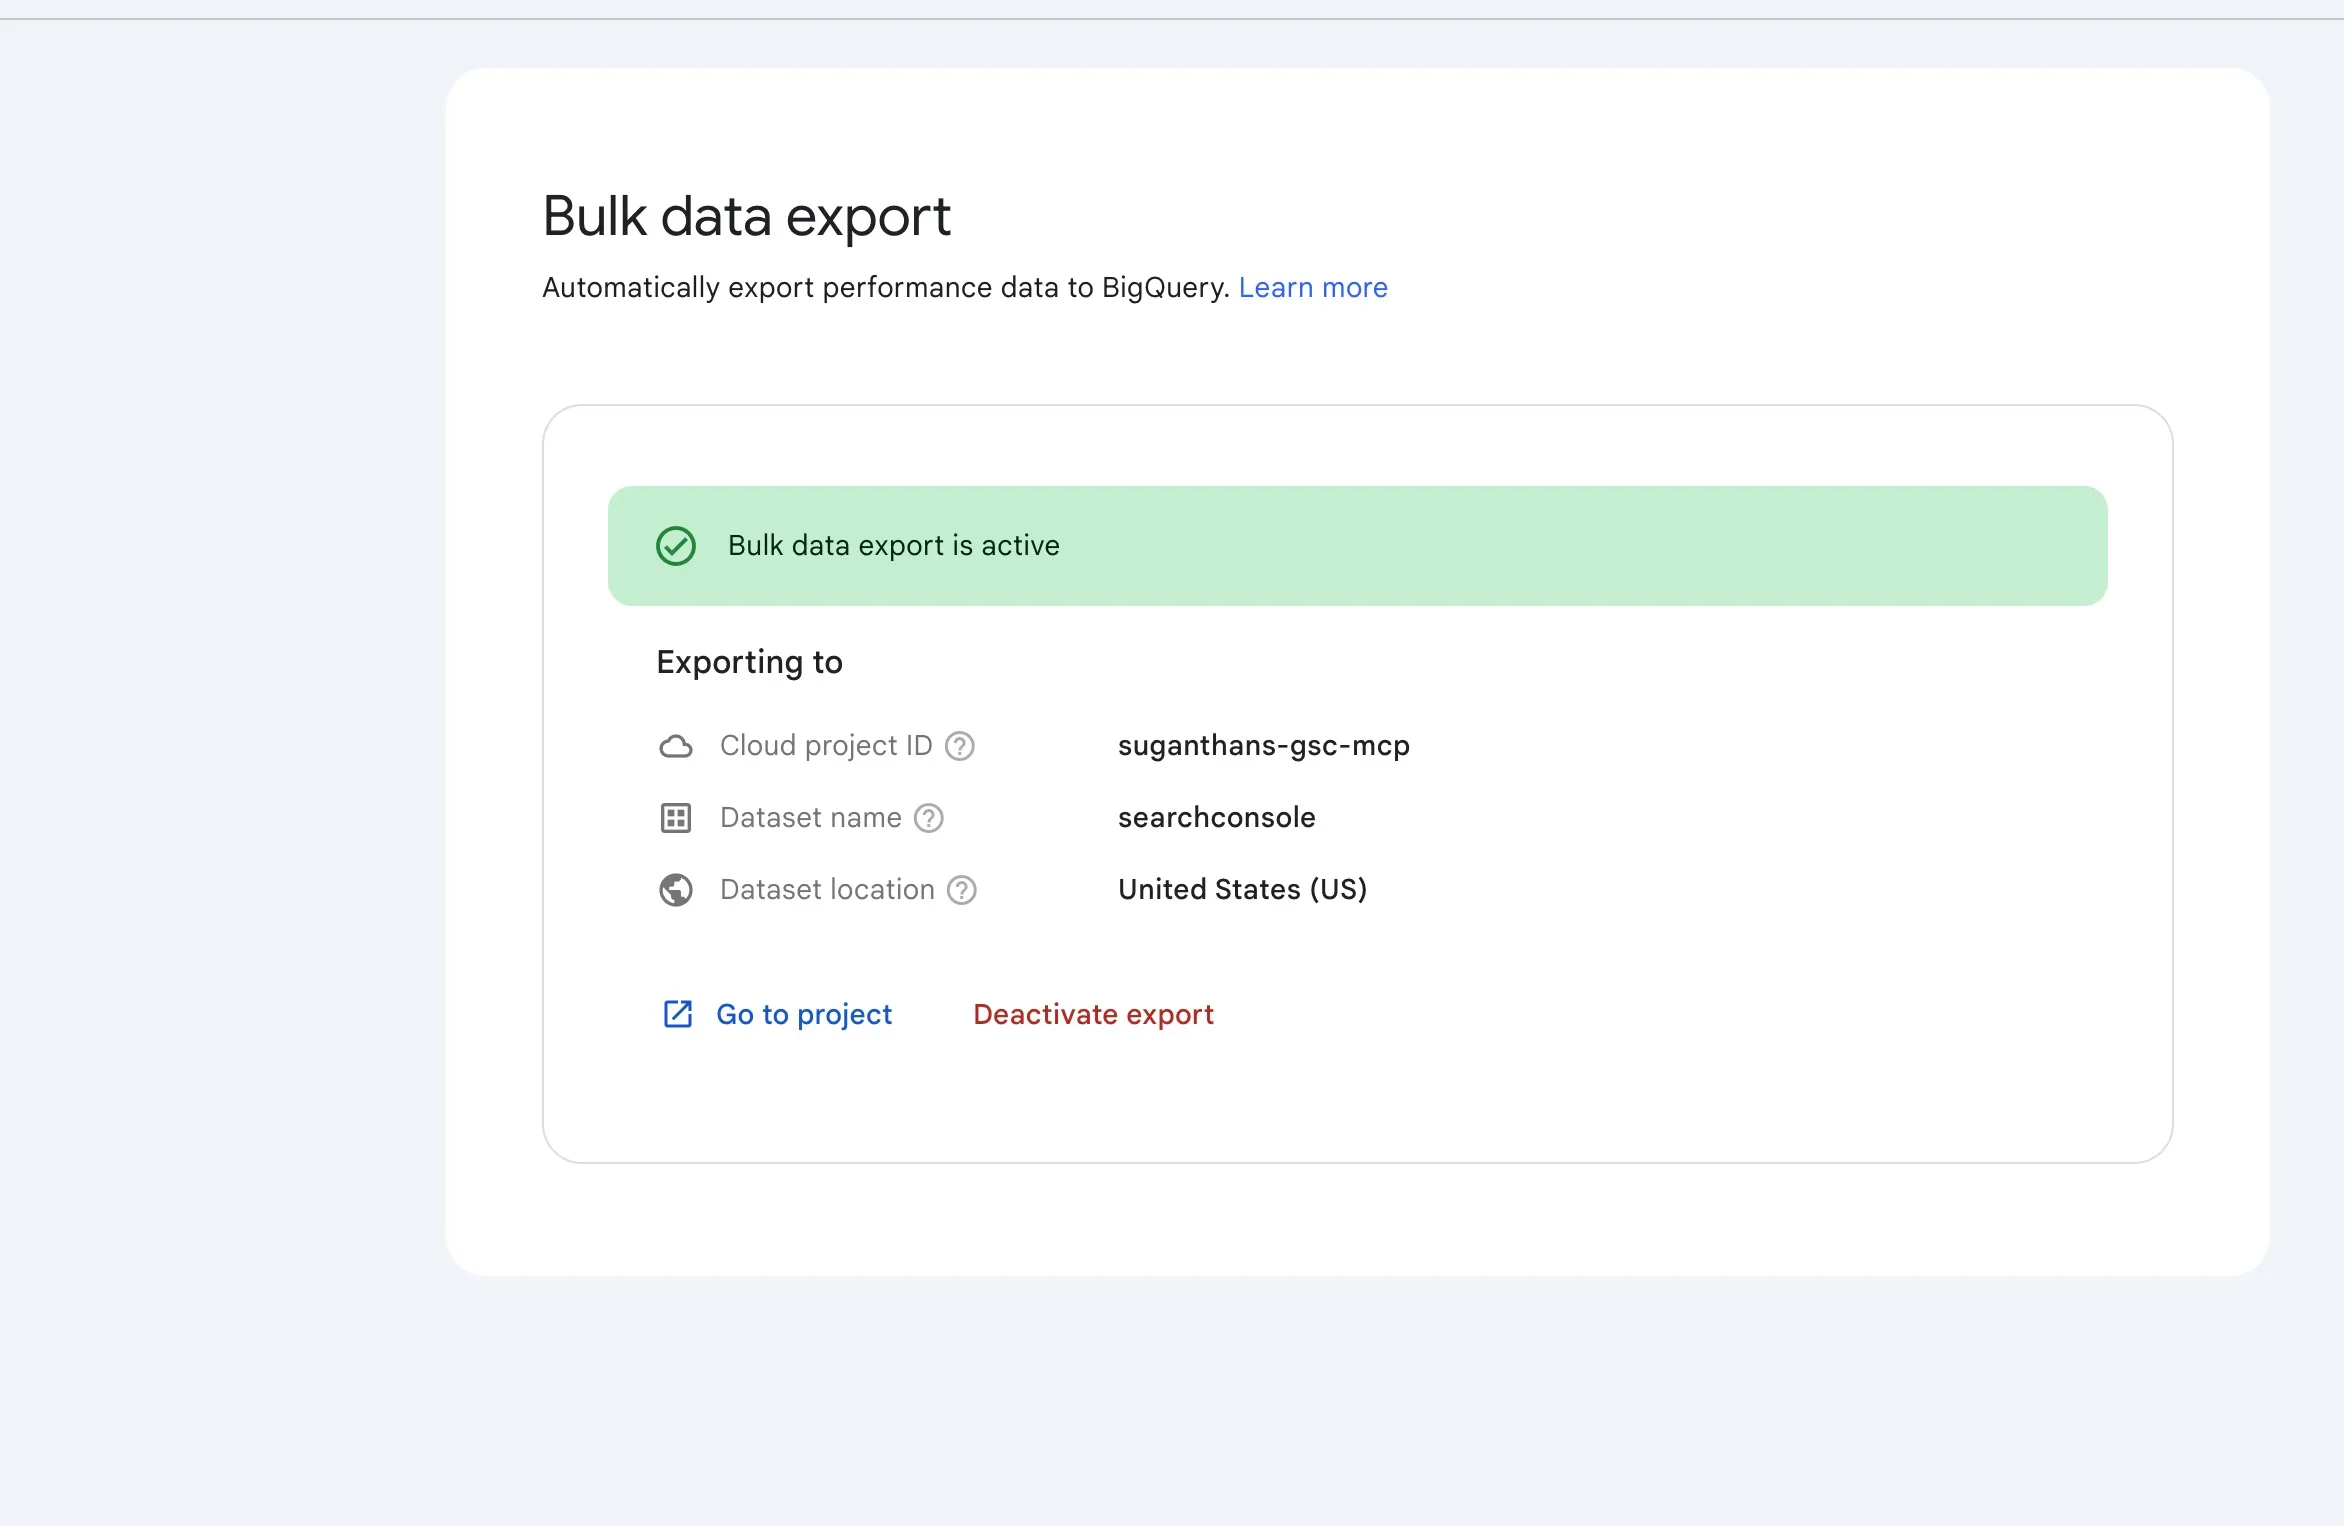This screenshot has height=1526, width=2344.
Task: Click the help icon beside Cloud project ID
Action: point(960,746)
